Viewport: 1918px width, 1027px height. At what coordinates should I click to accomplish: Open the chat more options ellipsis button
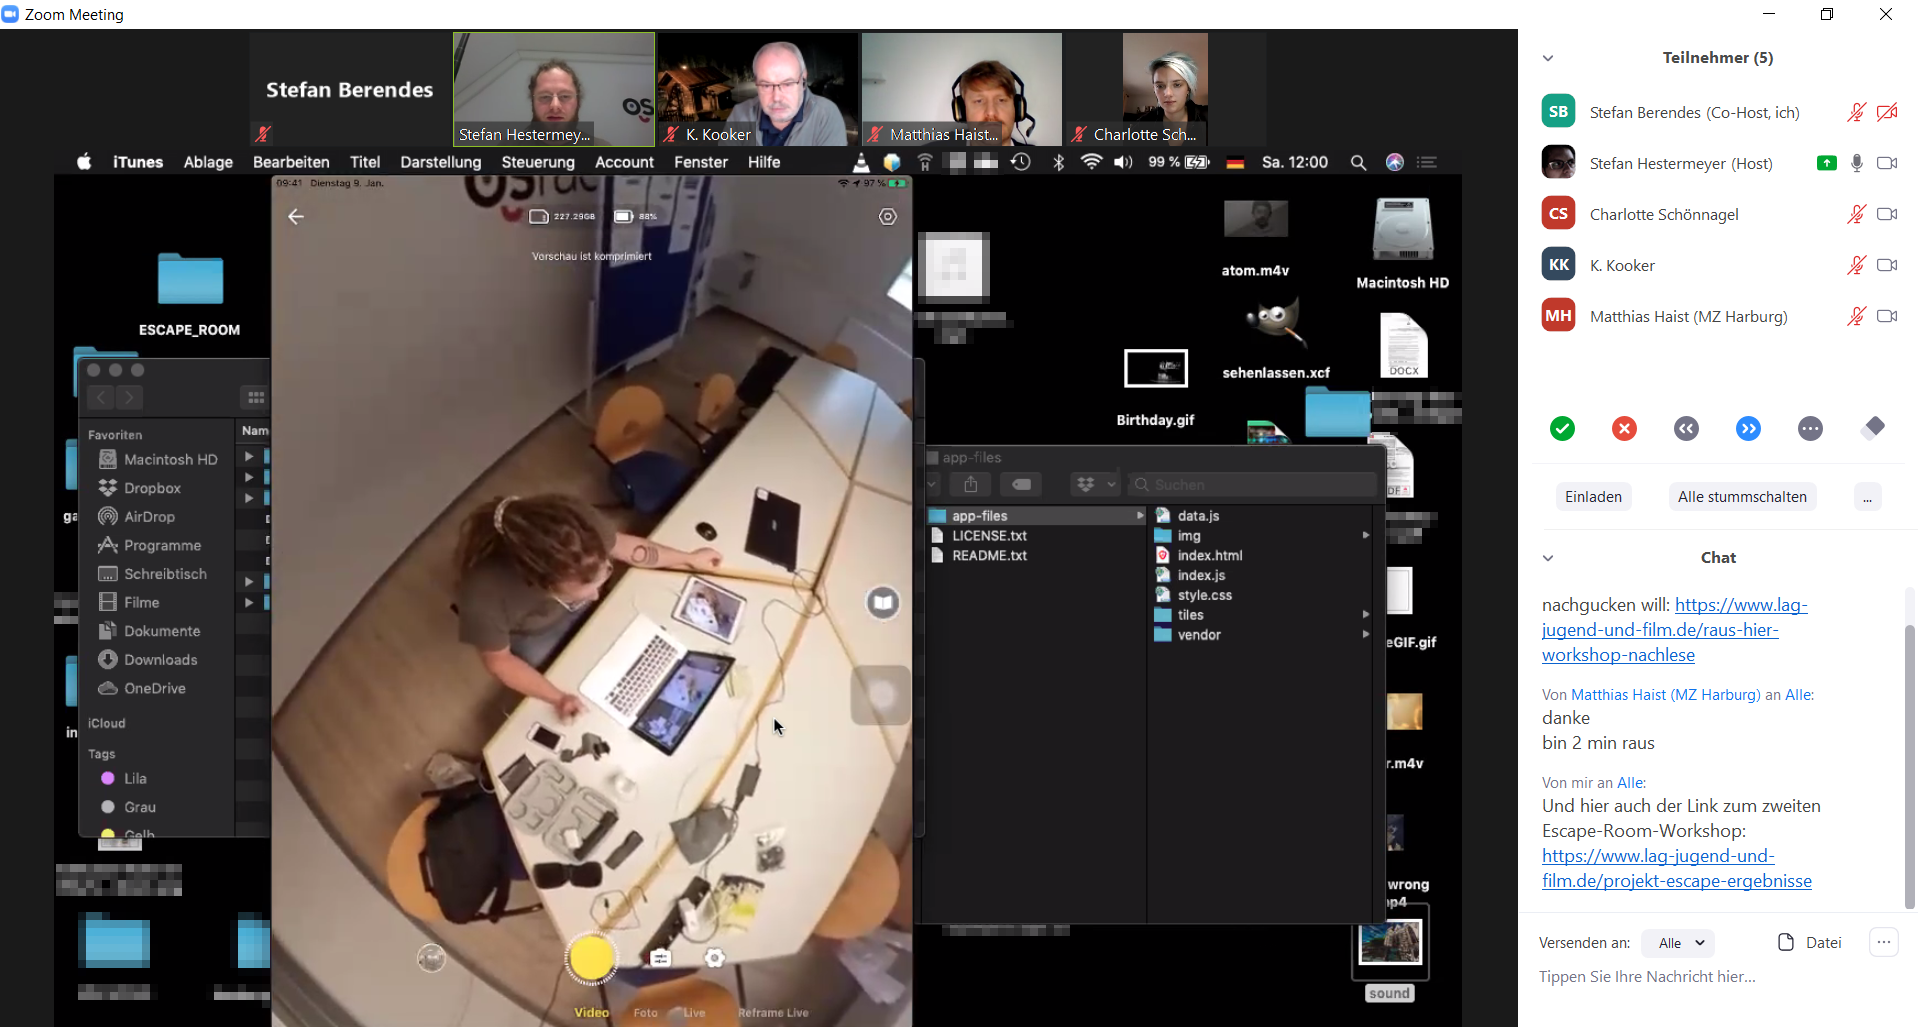(1884, 942)
